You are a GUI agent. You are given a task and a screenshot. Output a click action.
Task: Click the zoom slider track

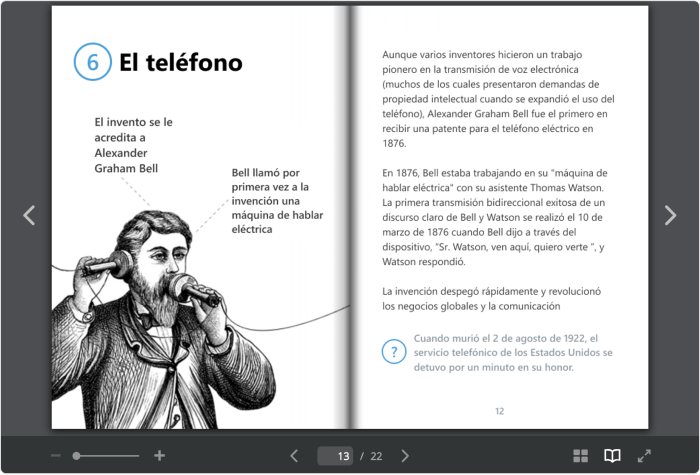click(x=106, y=456)
